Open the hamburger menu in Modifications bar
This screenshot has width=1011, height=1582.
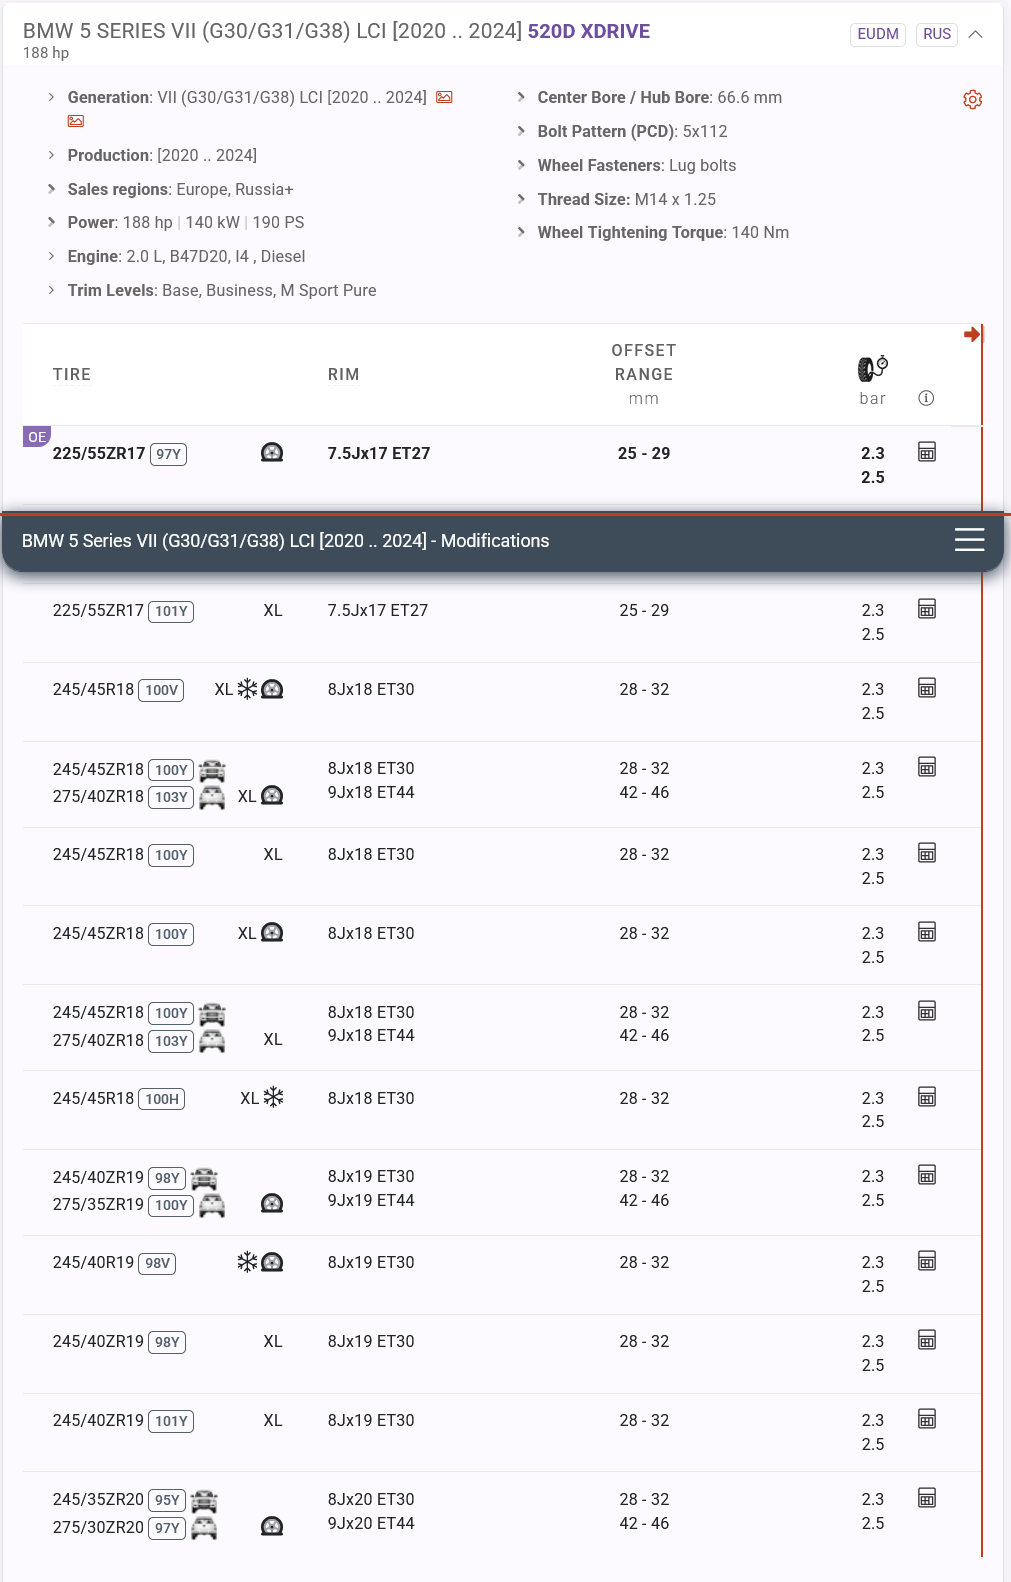pos(969,540)
